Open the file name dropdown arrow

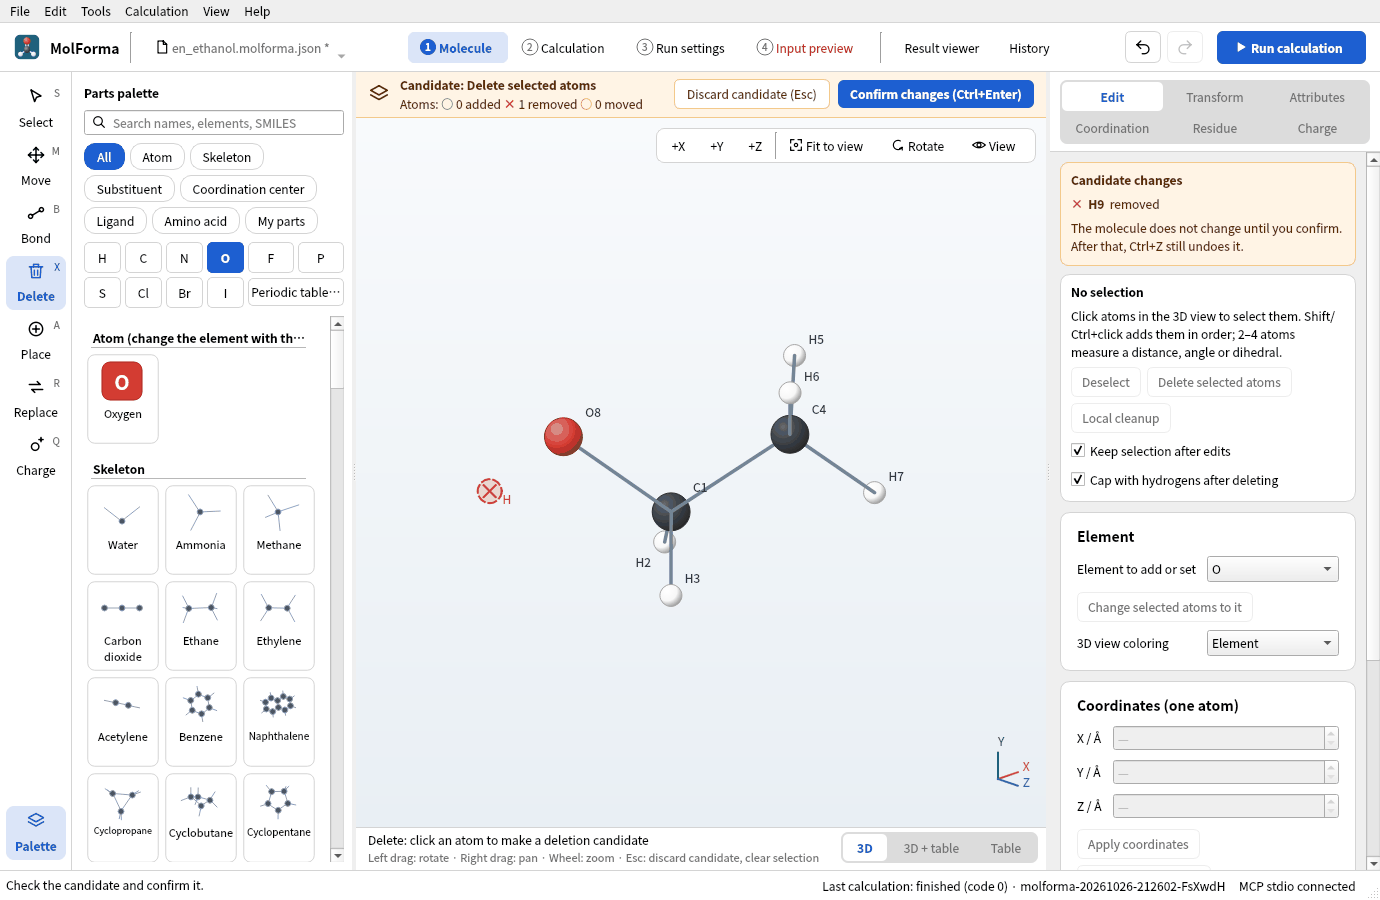pyautogui.click(x=341, y=56)
